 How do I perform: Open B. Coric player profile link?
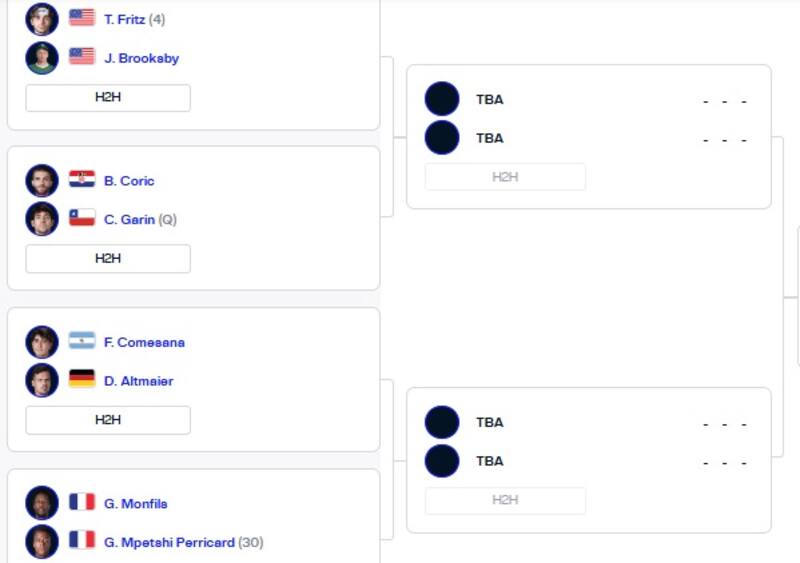(x=129, y=181)
